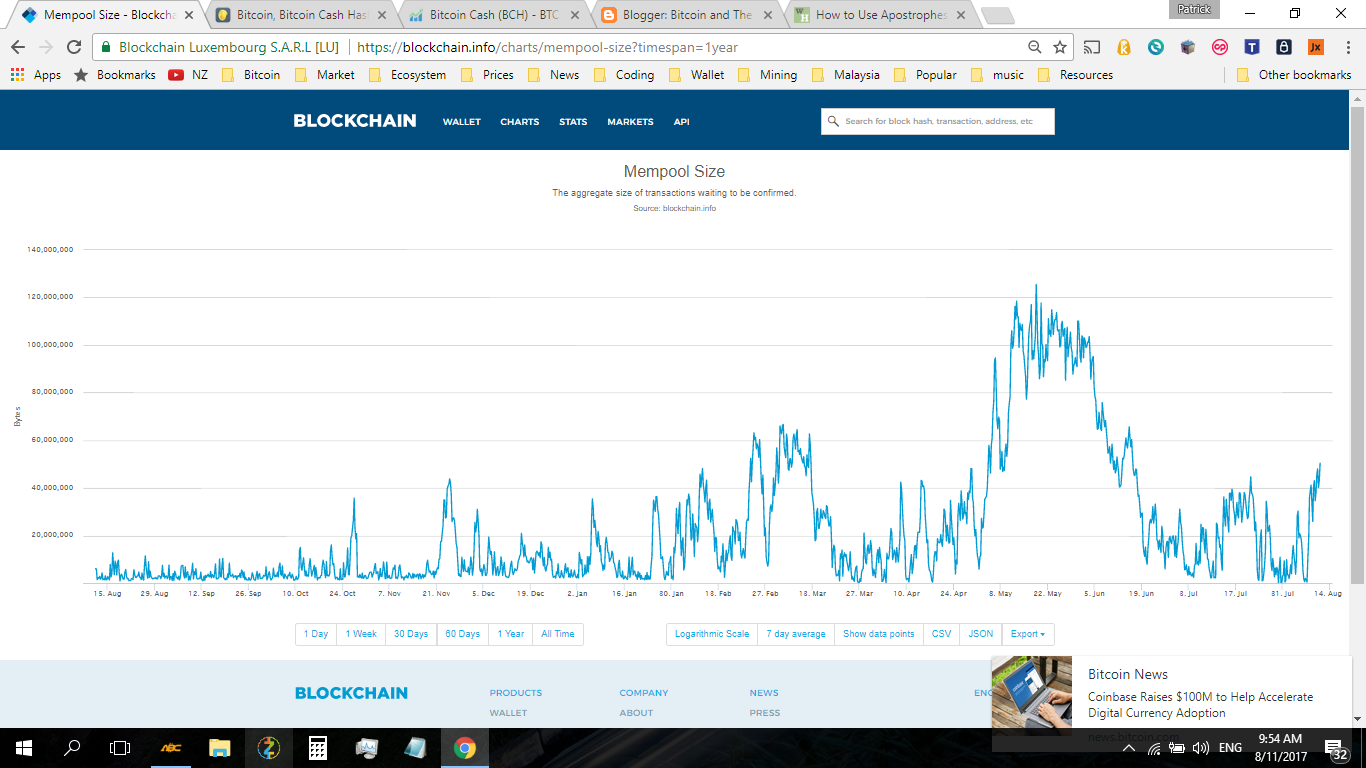Set chart timespan to 1 Day
This screenshot has height=768, width=1366.
316,634
